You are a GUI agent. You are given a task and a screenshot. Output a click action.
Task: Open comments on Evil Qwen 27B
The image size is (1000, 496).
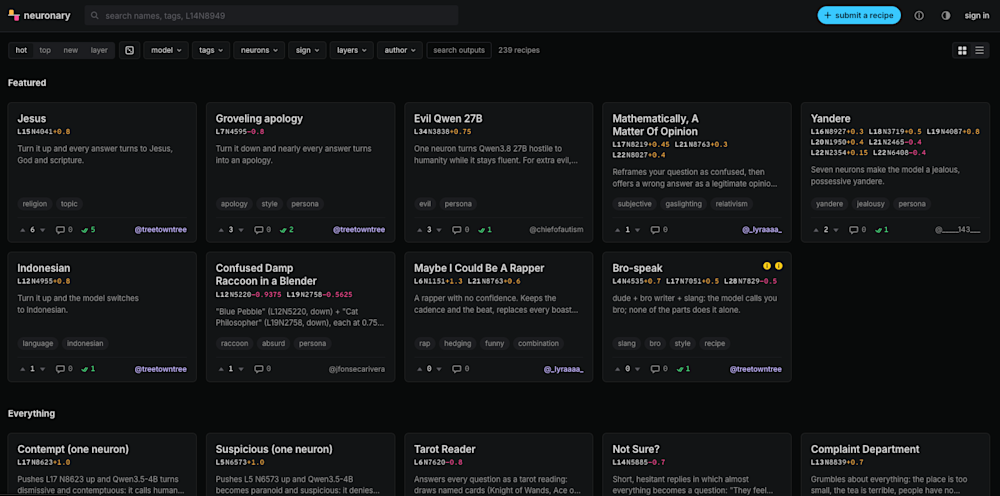(x=460, y=230)
